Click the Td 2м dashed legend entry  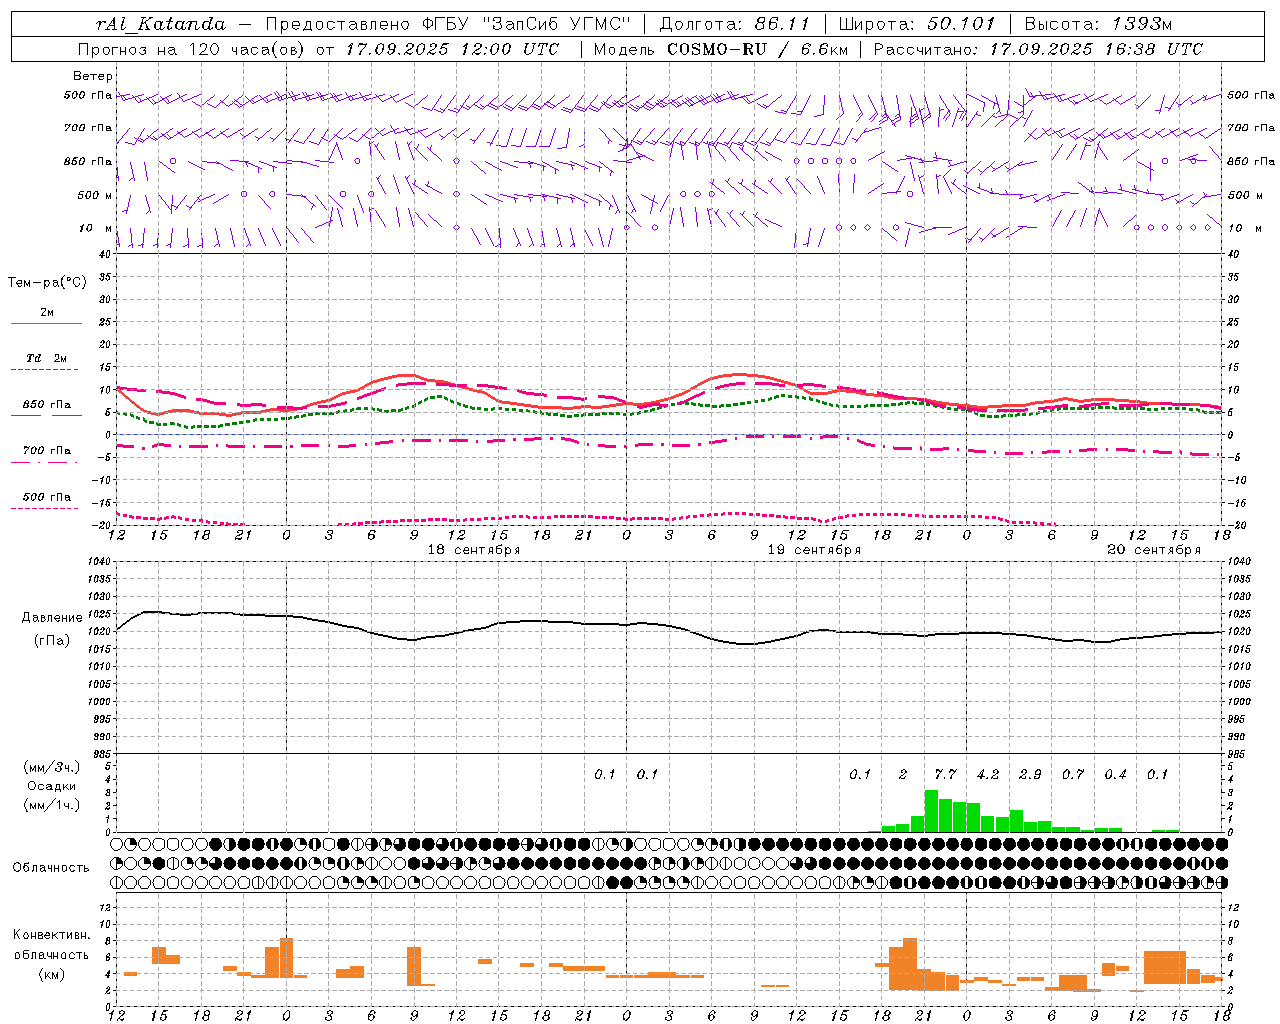click(46, 363)
